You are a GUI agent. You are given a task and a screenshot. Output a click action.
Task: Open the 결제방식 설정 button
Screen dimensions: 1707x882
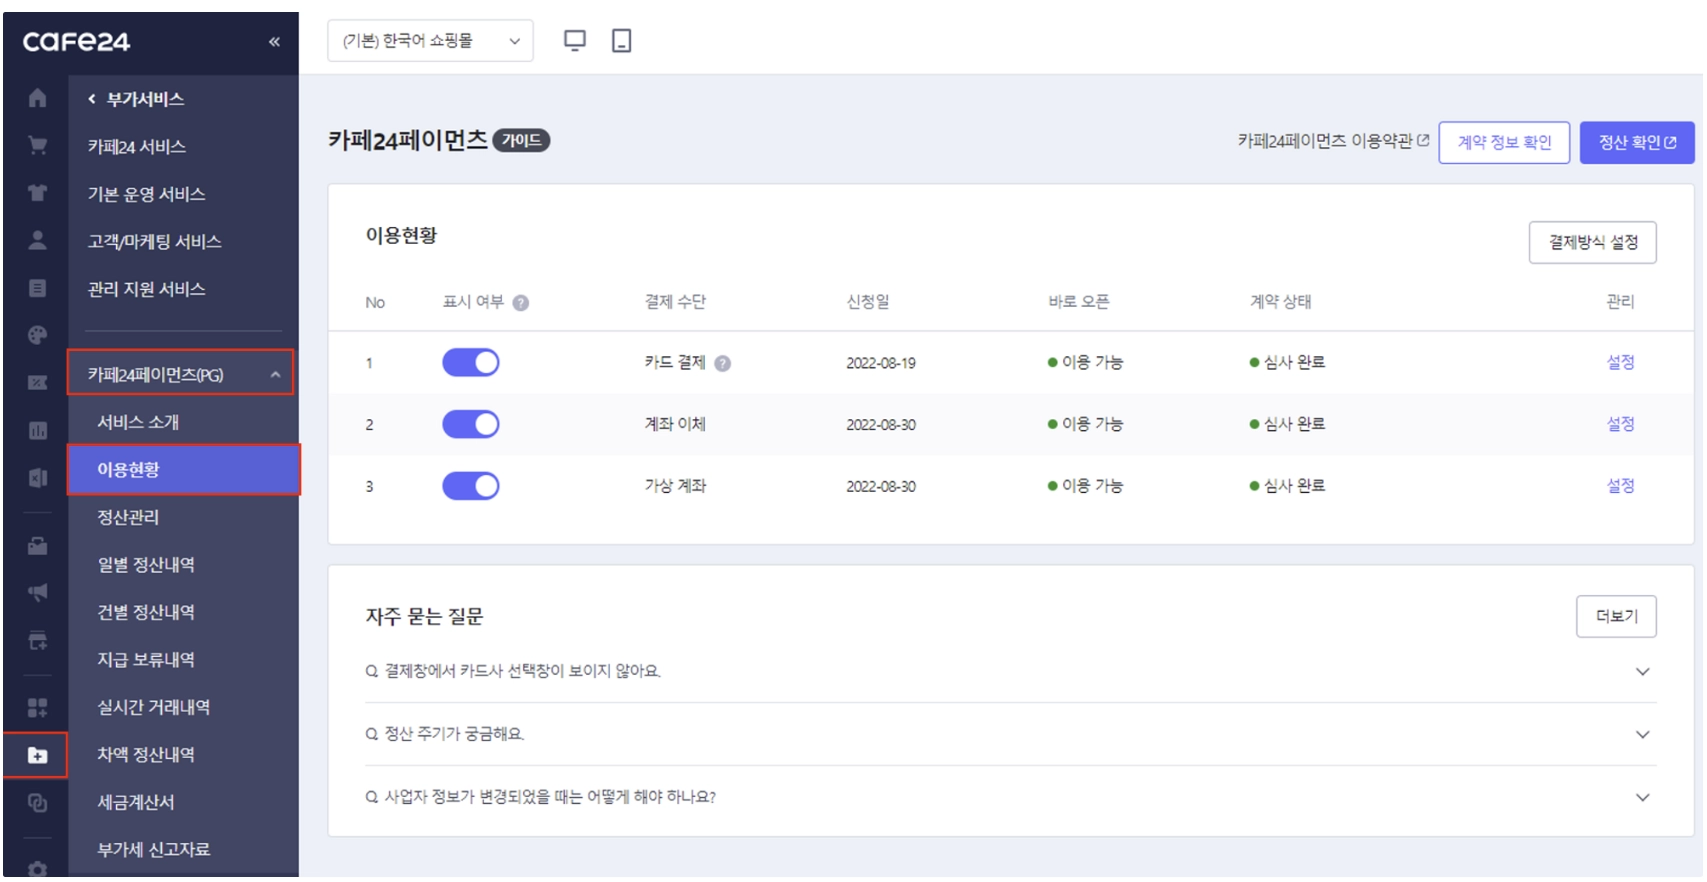coord(1593,242)
